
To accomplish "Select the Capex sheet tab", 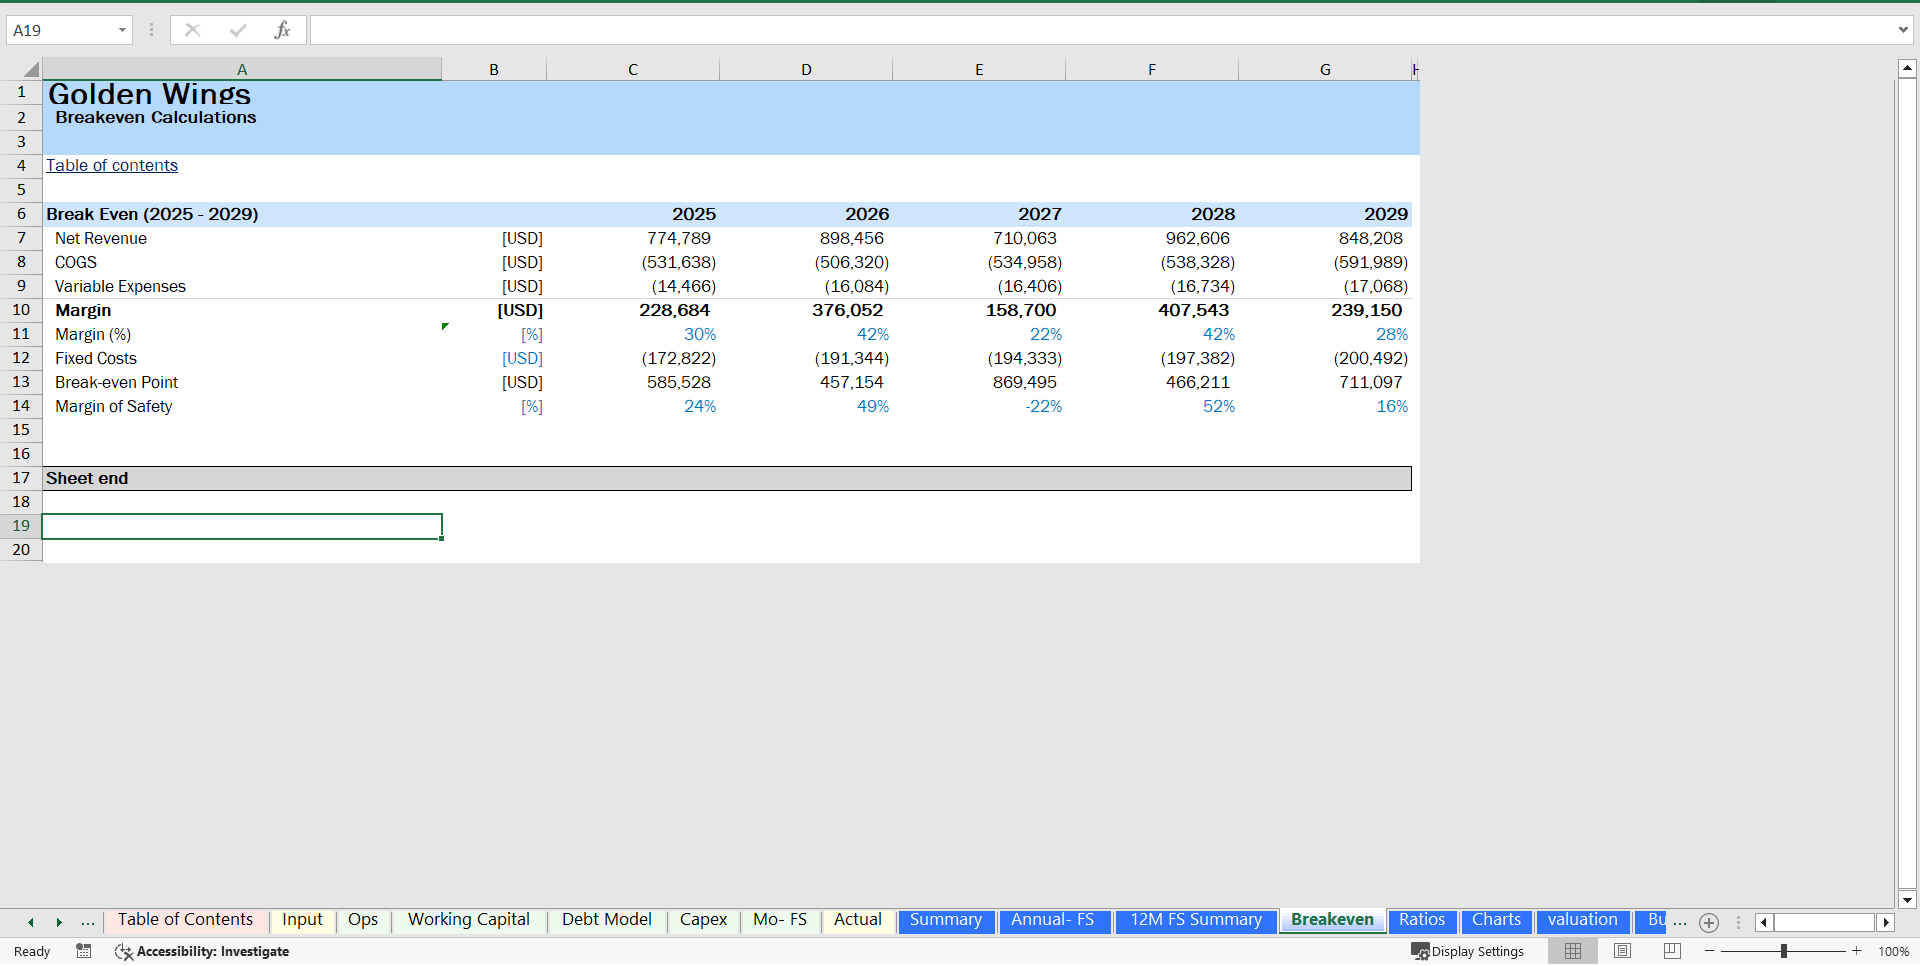I will [x=703, y=920].
